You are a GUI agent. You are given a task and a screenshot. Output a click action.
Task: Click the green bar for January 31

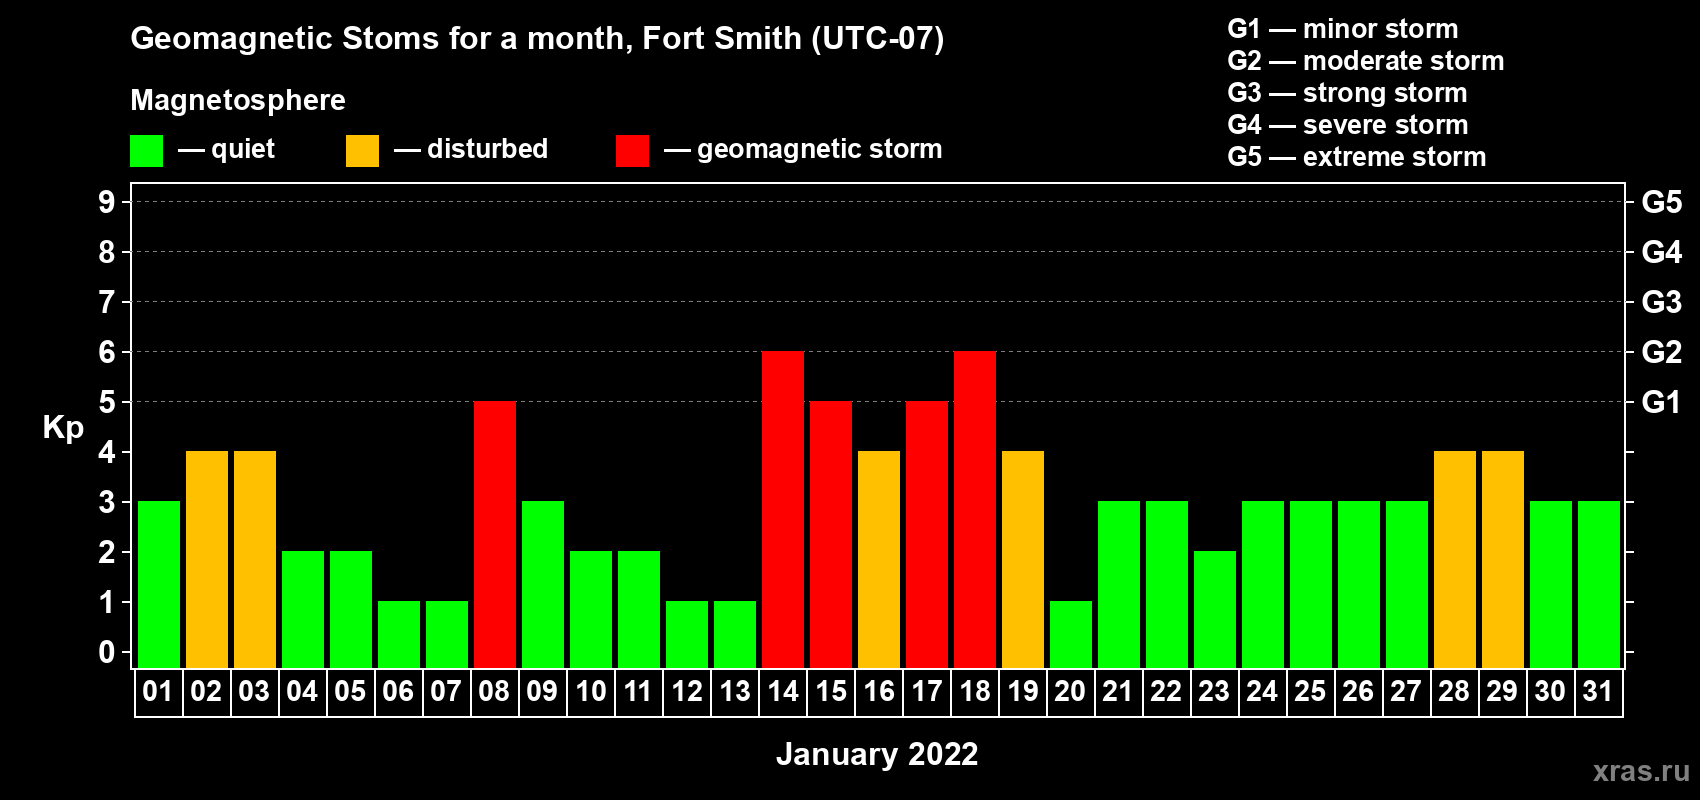(1599, 585)
